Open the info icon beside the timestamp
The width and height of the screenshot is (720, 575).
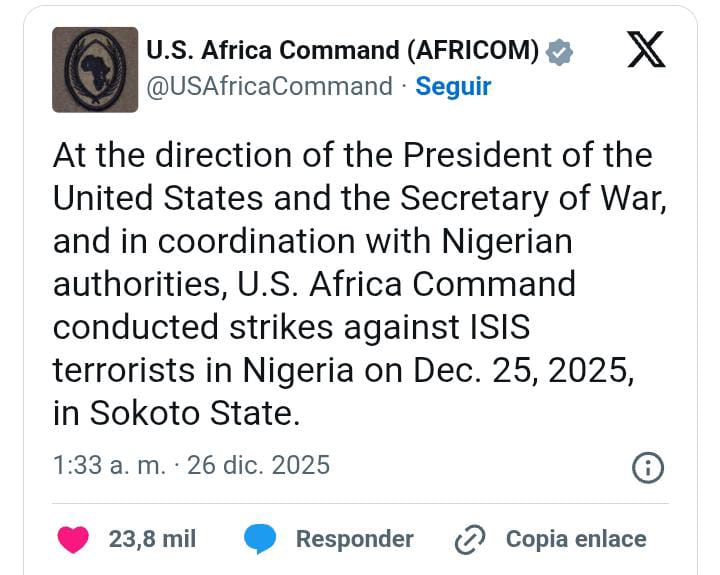648,466
